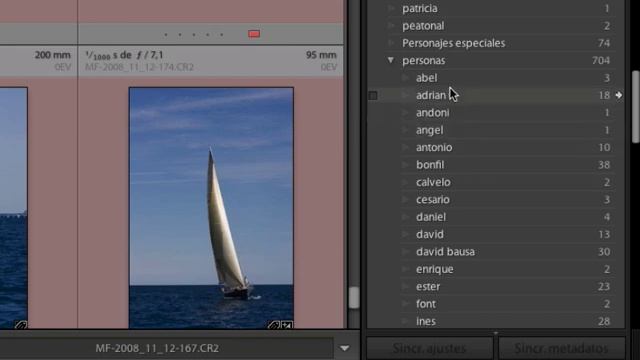Viewport: 640px width, 360px height.
Task: Open the filmstrip source dropdown arrow beside MF-2008_11_12-167.CR2
Action: tap(344, 348)
